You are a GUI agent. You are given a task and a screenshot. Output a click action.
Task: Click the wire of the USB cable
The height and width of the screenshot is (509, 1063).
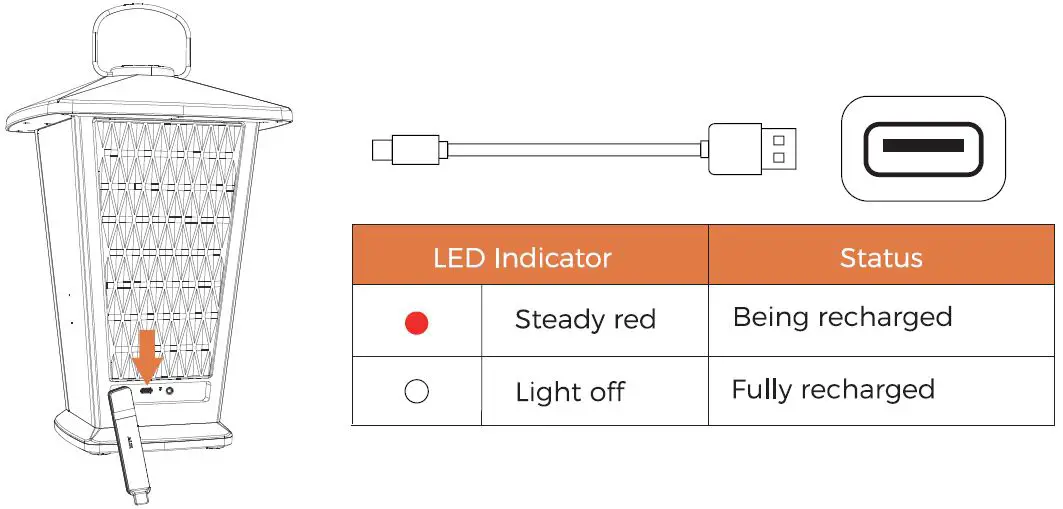(x=570, y=150)
